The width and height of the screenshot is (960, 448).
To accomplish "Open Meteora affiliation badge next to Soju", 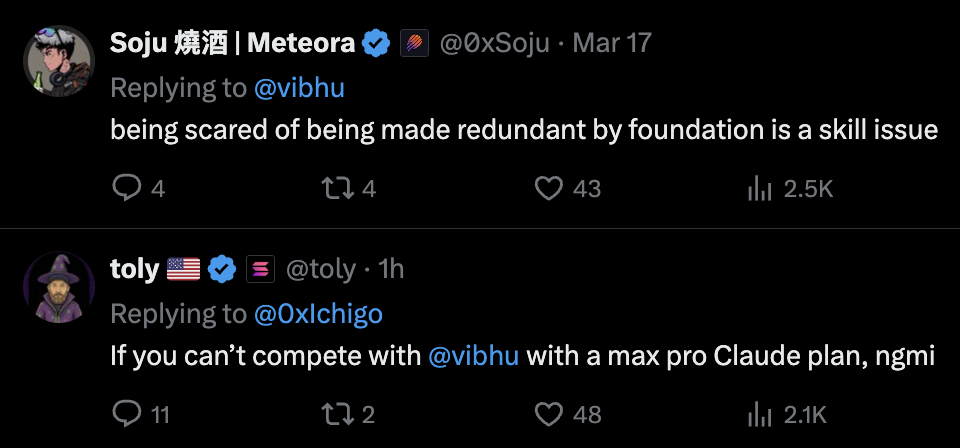I will [414, 43].
